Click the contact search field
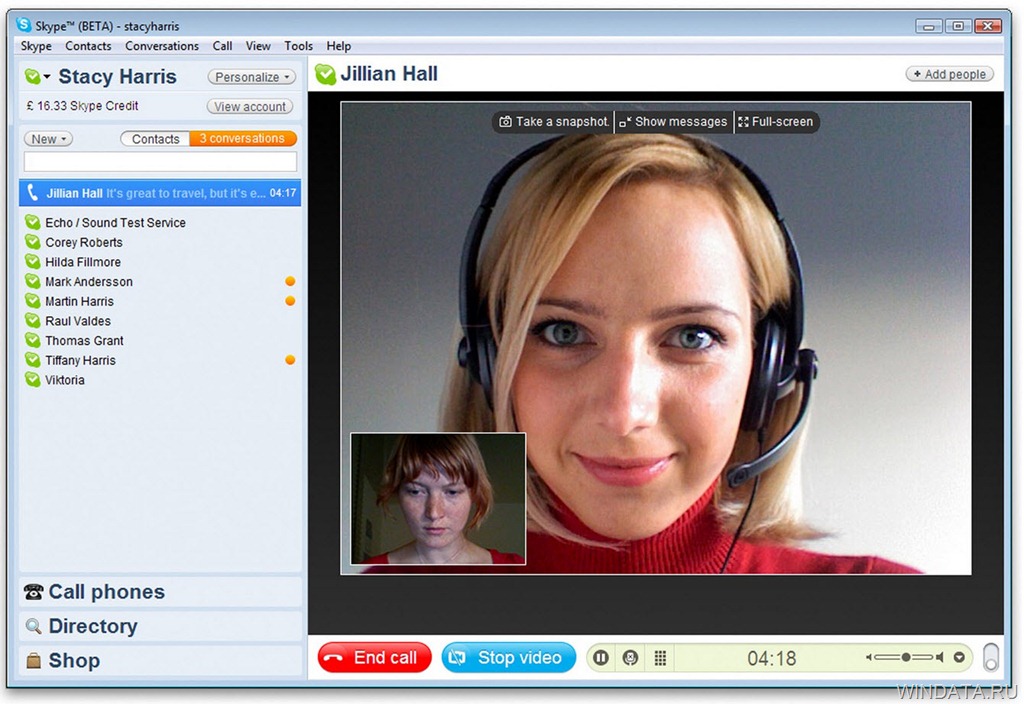 tap(160, 161)
